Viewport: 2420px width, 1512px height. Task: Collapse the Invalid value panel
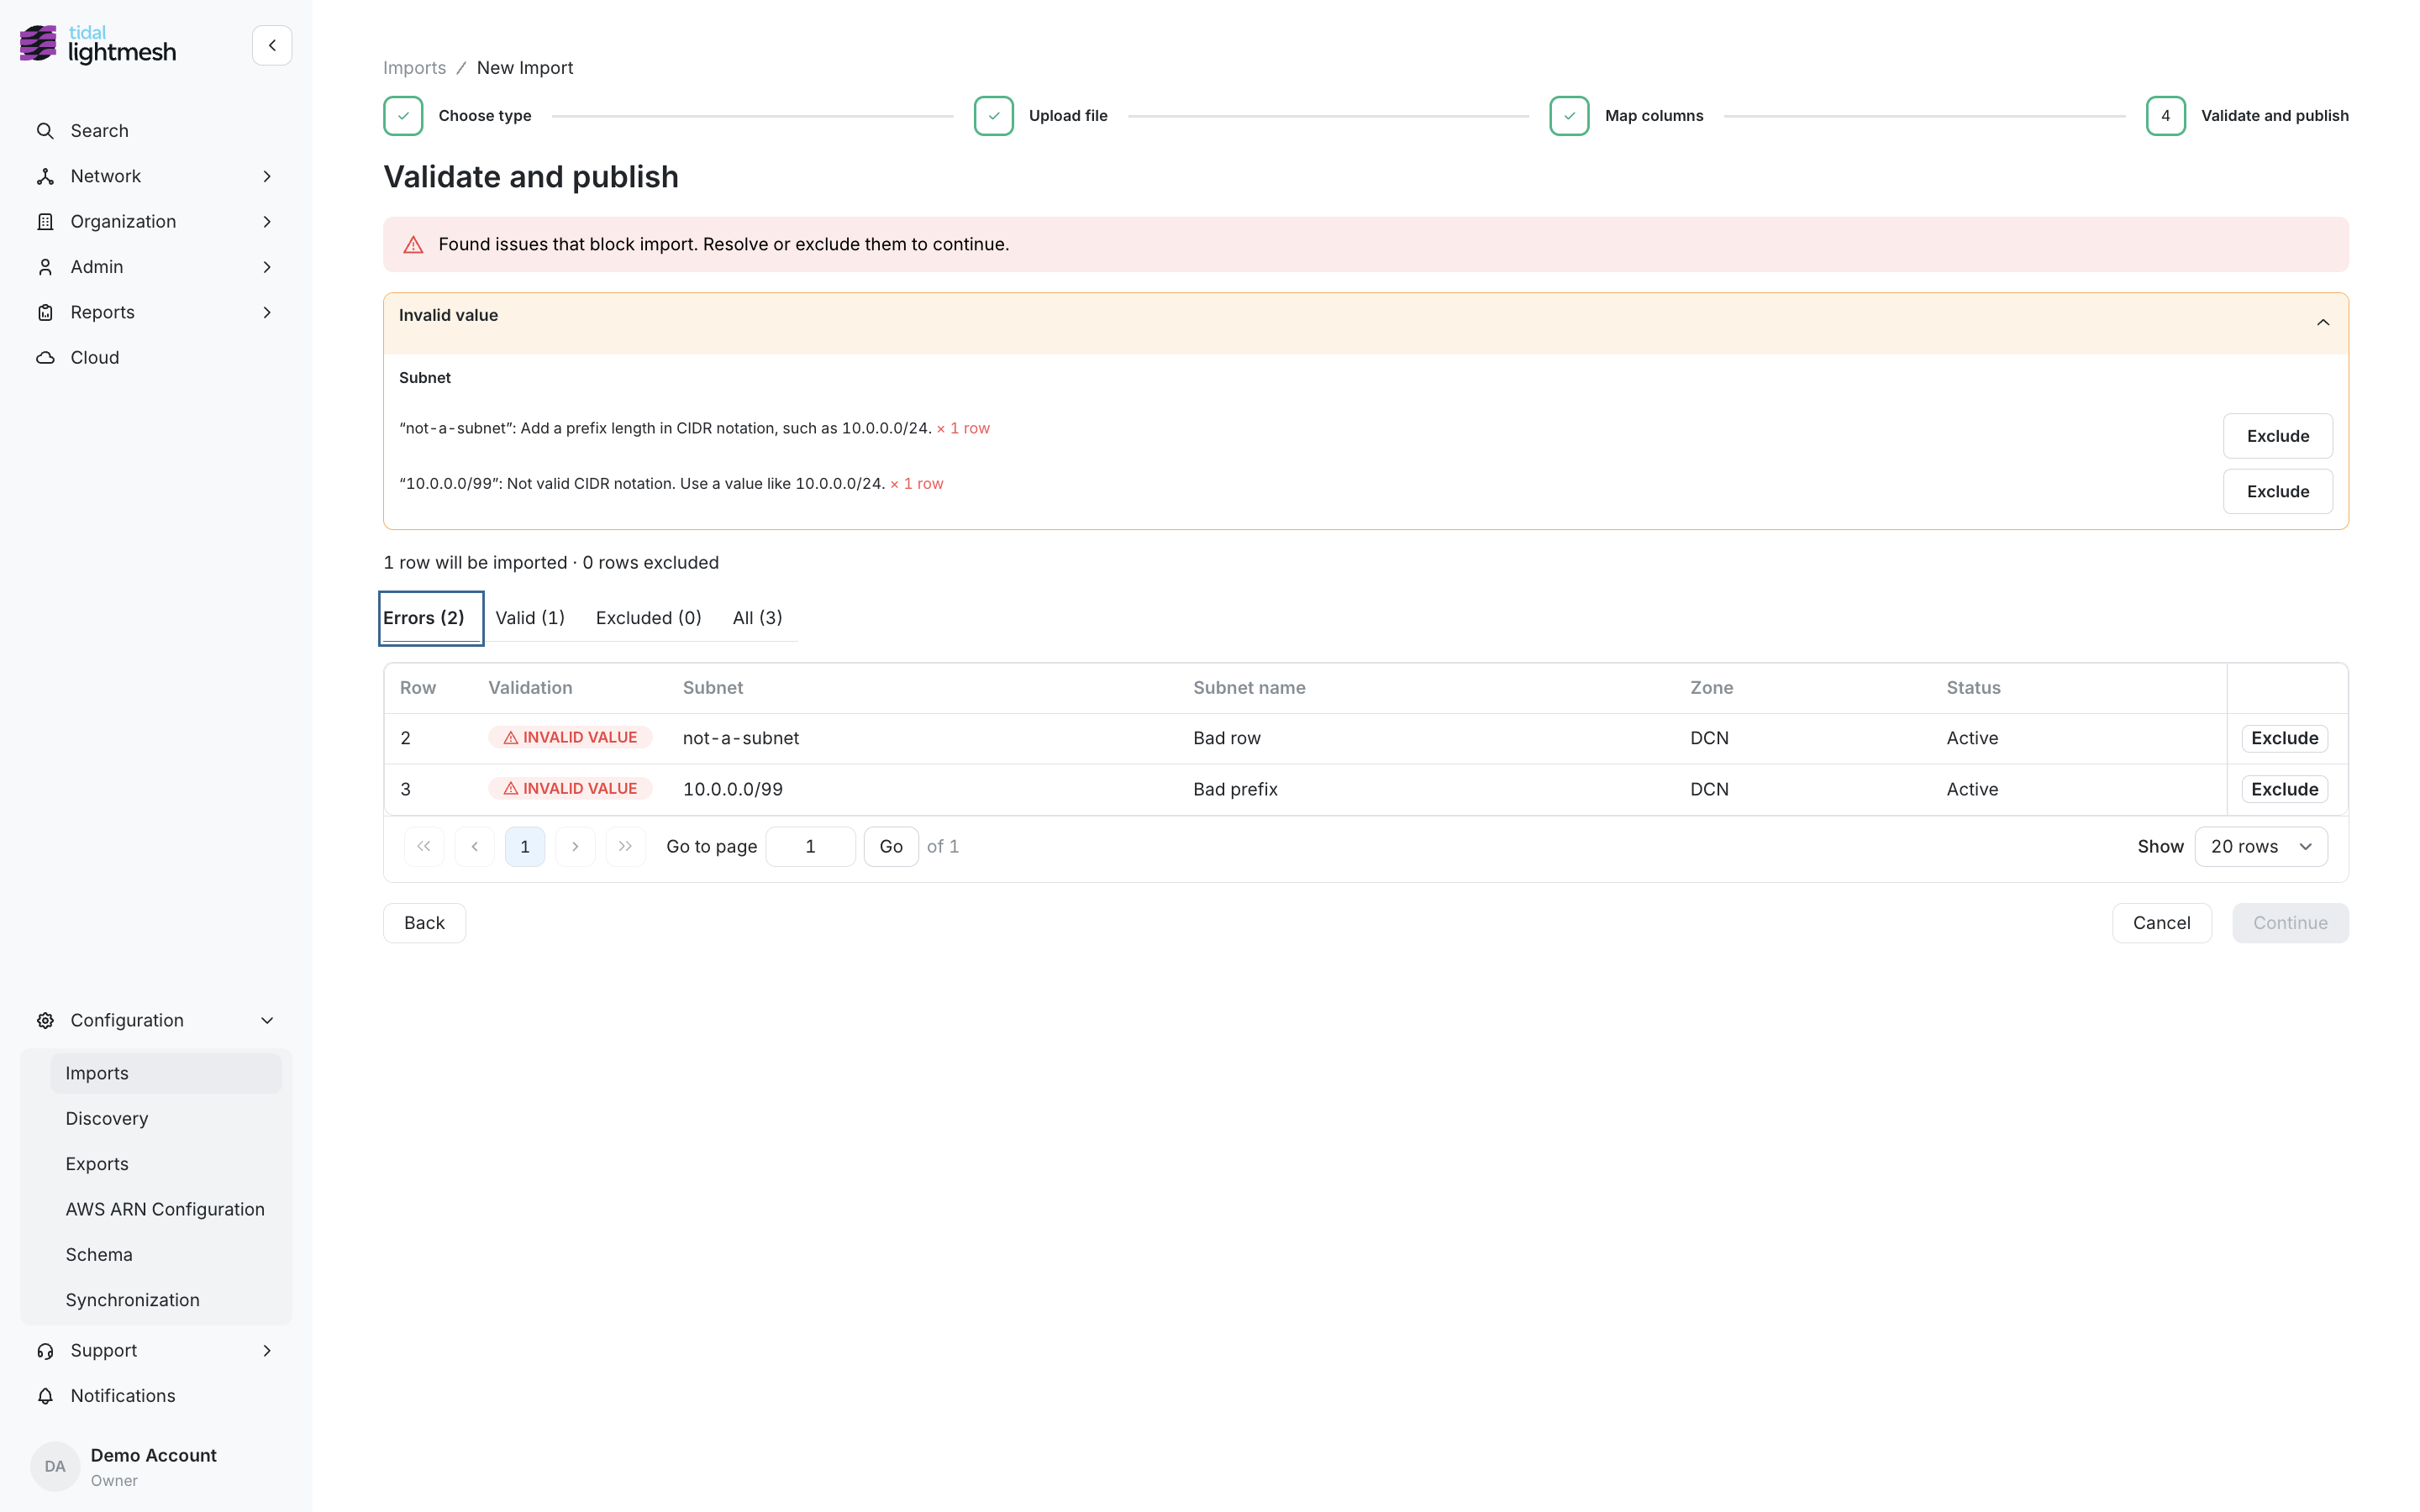click(x=2323, y=322)
